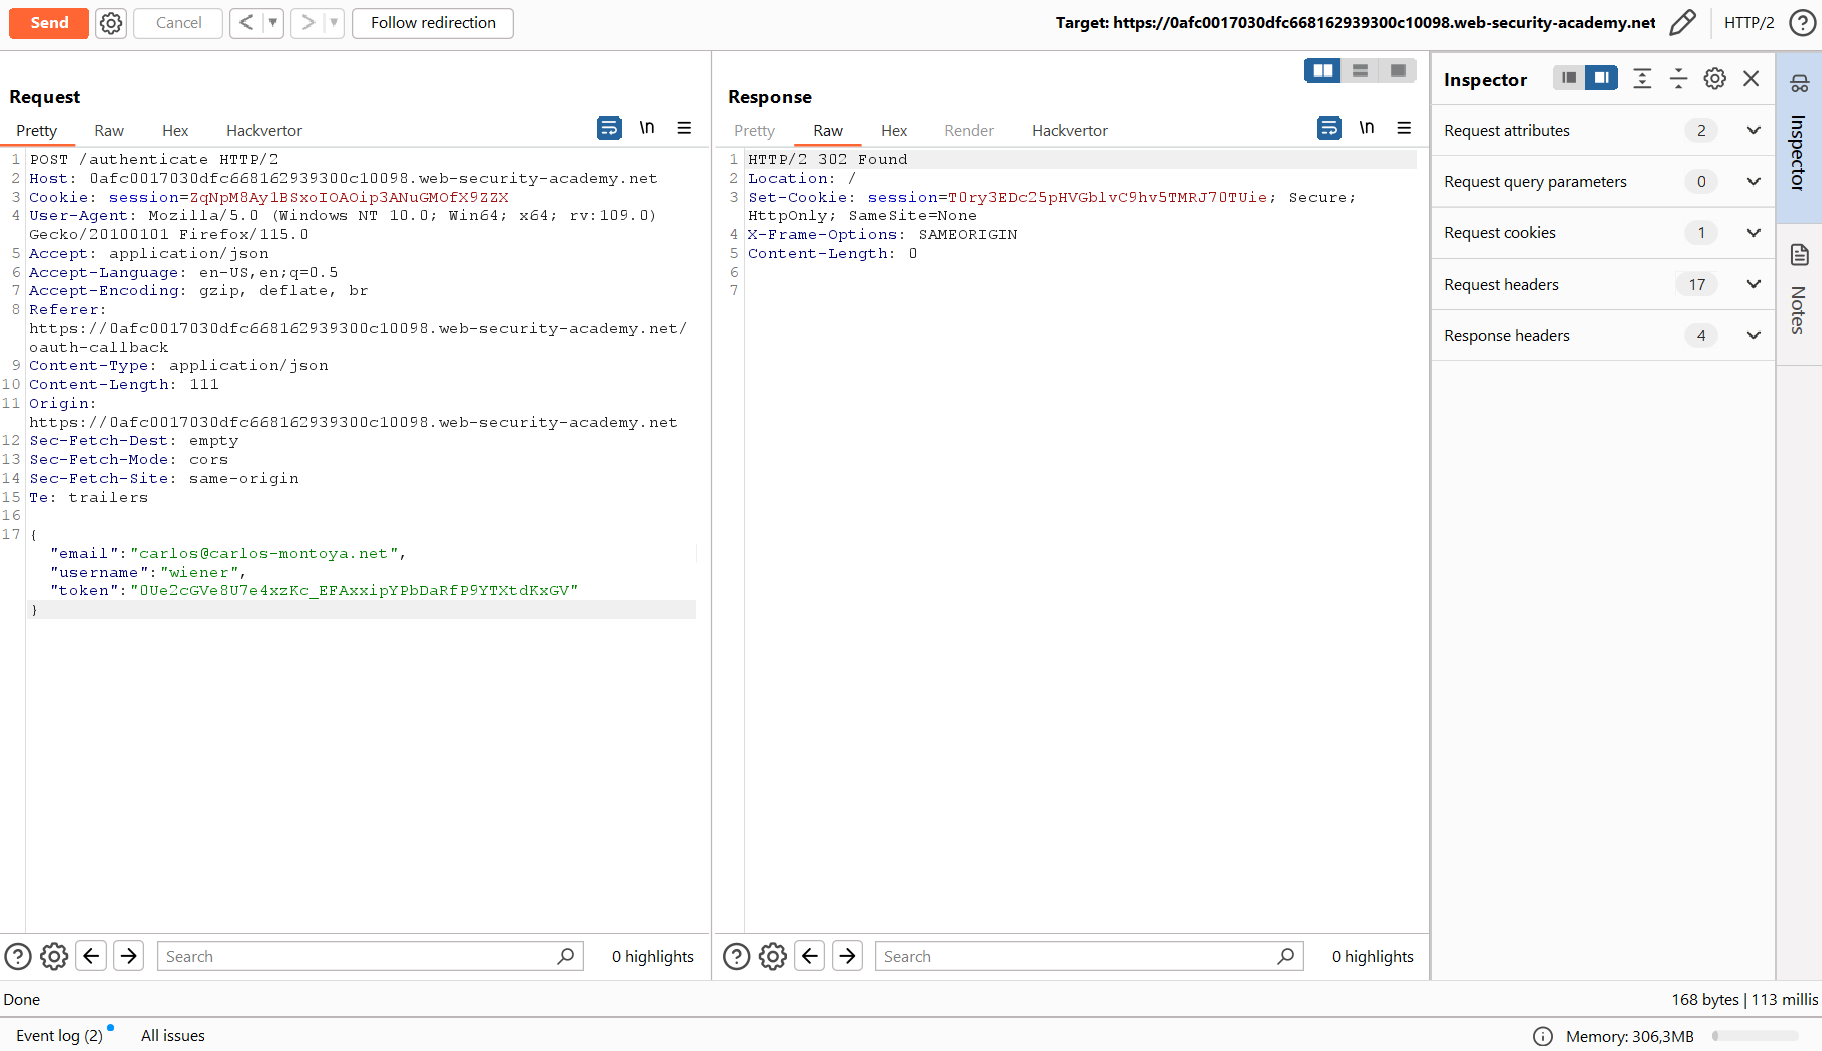Image resolution: width=1822 pixels, height=1051 pixels.
Task: Go to next request with forward arrow
Action: [x=308, y=22]
